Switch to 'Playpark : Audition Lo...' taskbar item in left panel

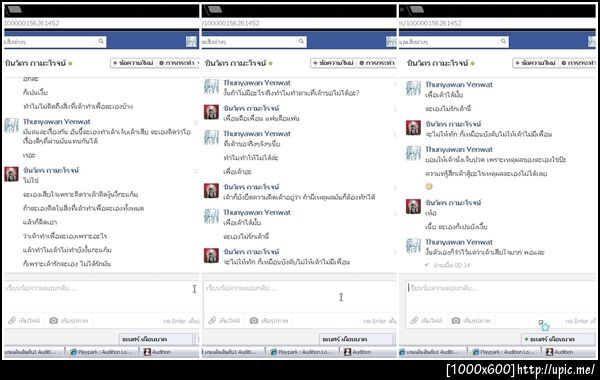101,352
